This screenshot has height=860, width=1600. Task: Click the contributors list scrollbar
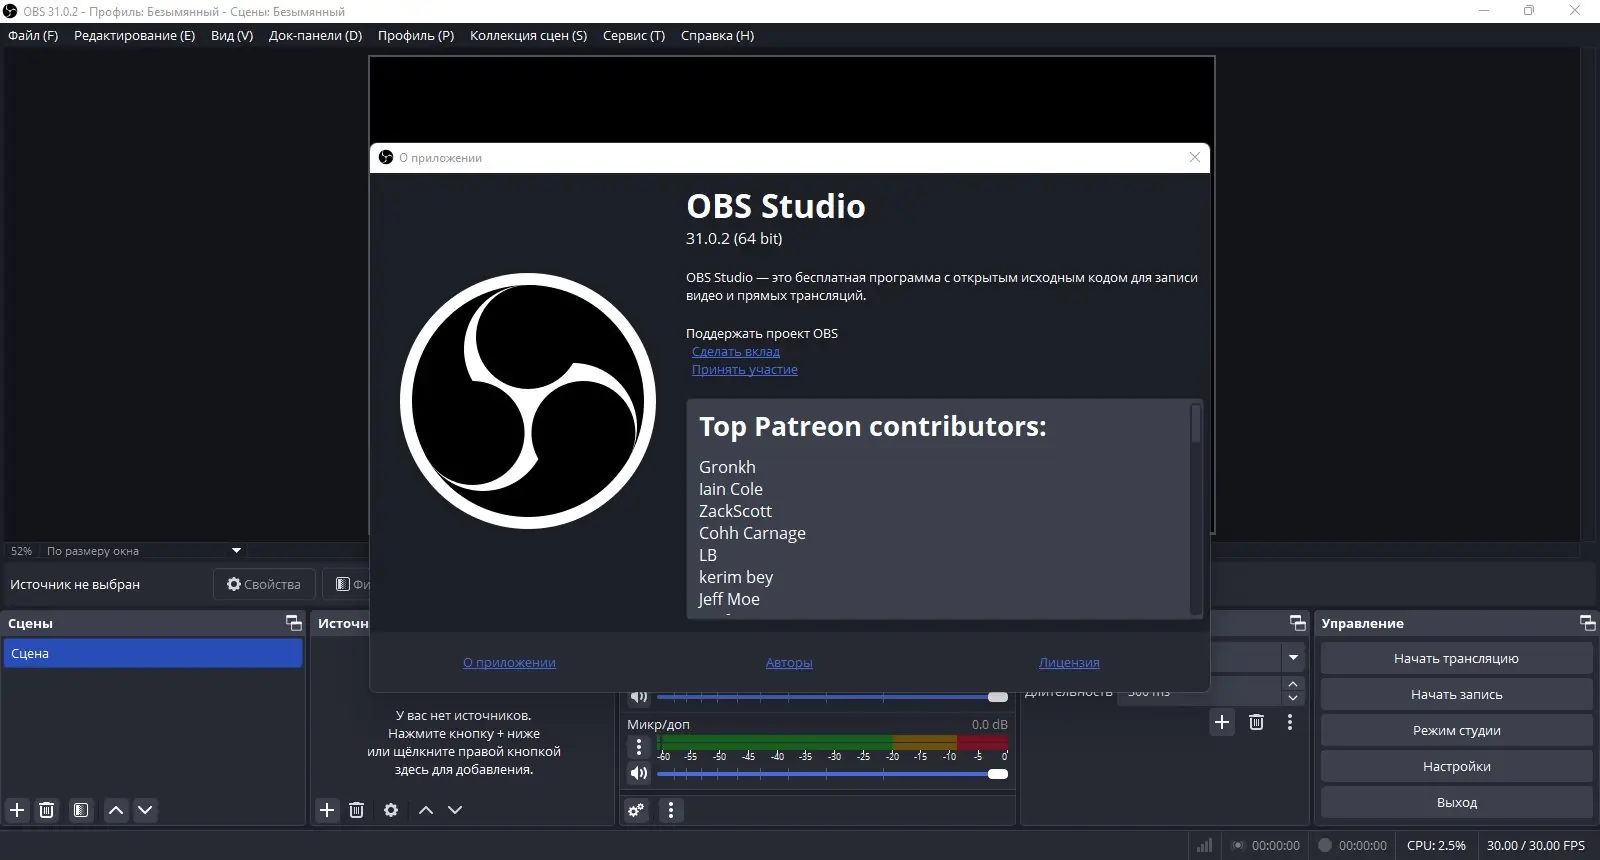pyautogui.click(x=1196, y=423)
